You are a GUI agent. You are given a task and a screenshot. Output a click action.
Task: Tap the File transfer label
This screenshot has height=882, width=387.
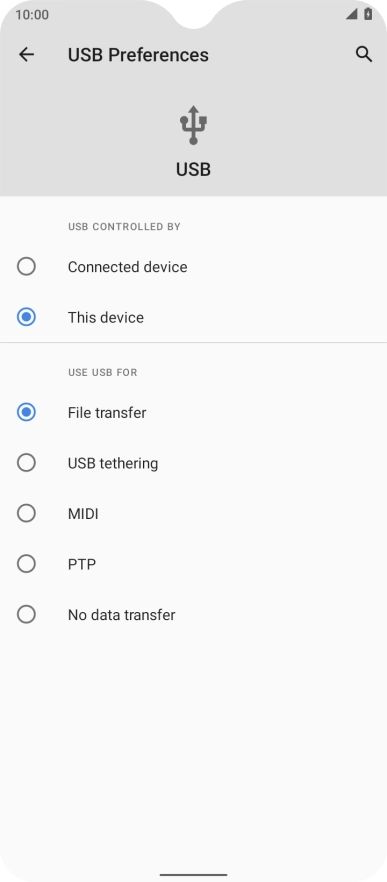click(x=107, y=413)
